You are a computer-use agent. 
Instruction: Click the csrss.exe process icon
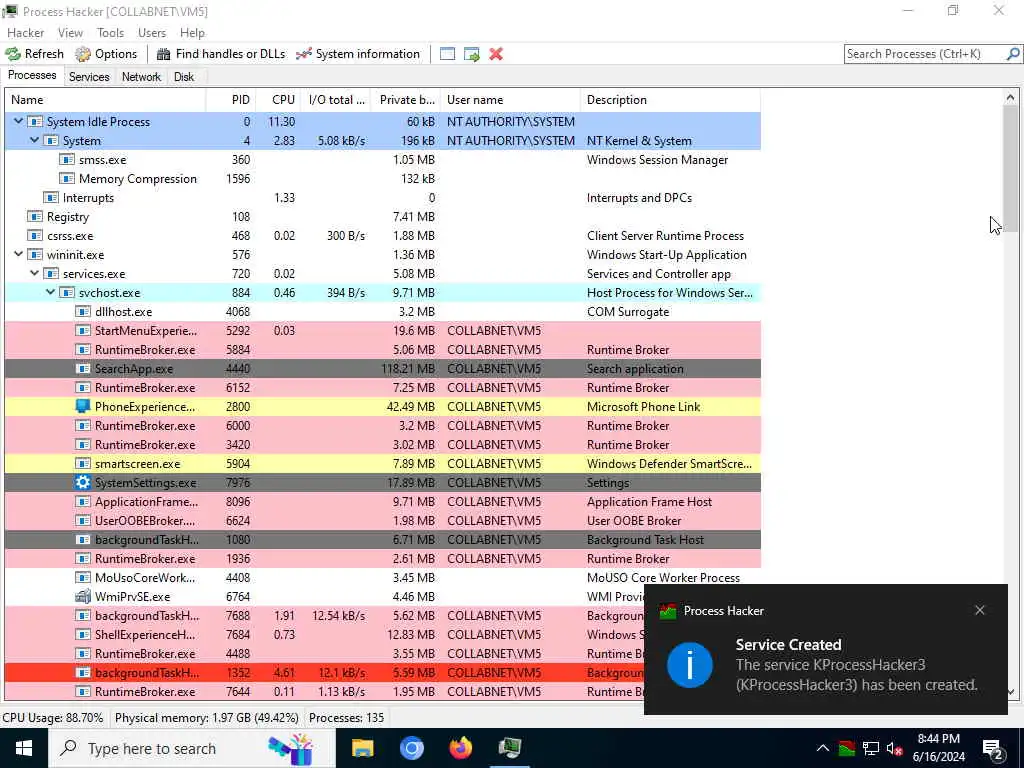tap(35, 236)
